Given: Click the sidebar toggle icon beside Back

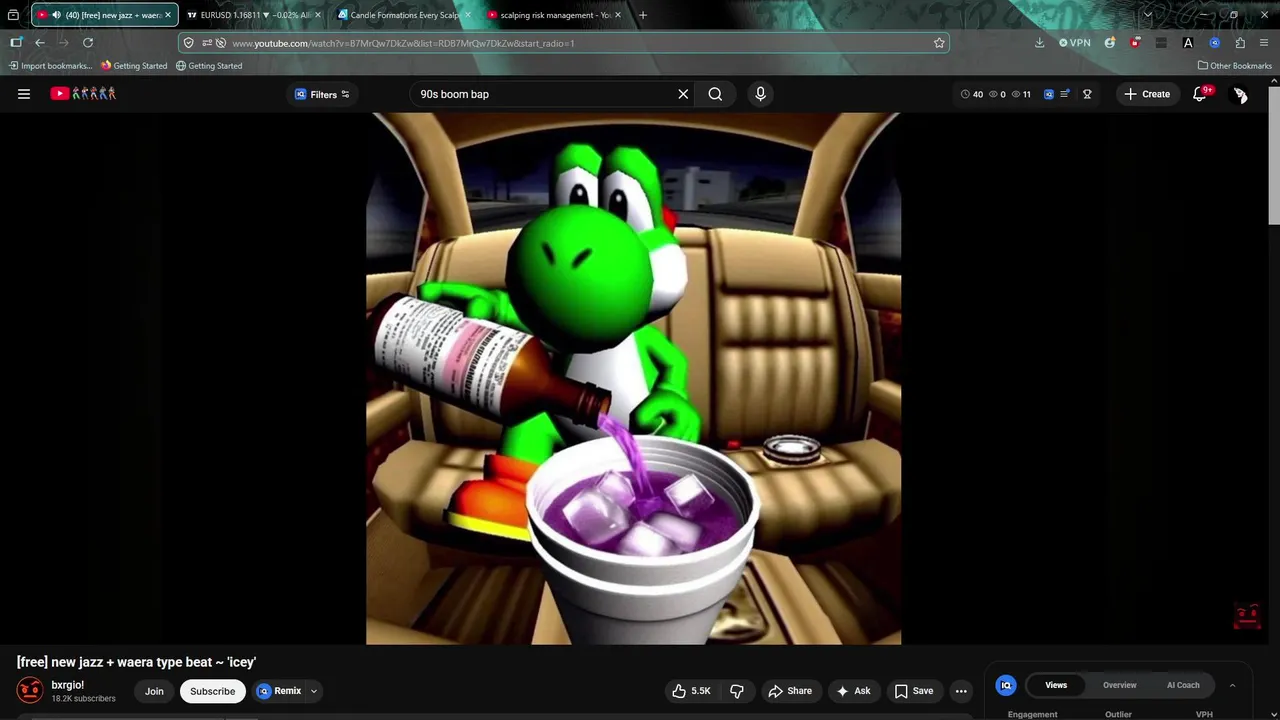Looking at the screenshot, I should coord(16,43).
